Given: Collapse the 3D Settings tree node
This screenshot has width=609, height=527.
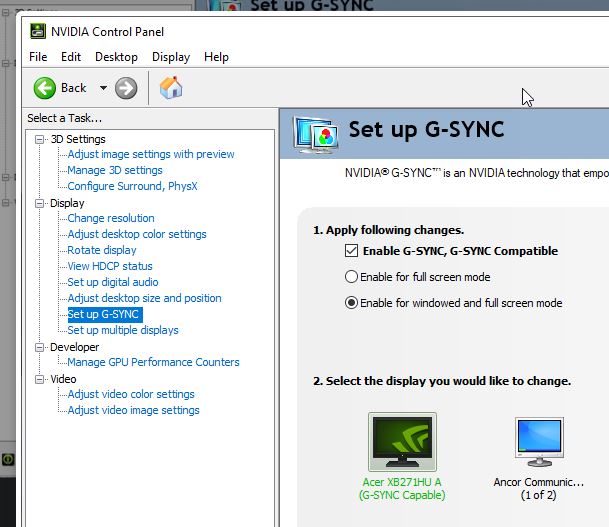Looking at the screenshot, I should click(39, 139).
